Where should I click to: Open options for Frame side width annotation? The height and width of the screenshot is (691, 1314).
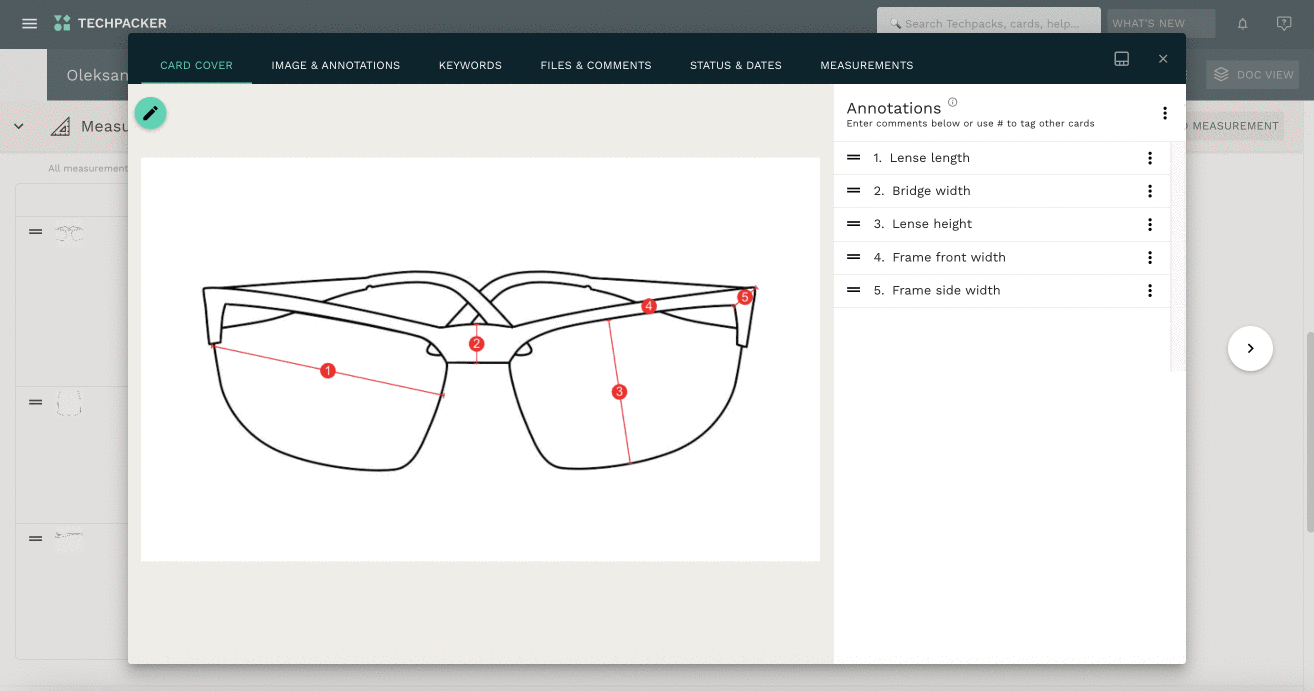1149,290
